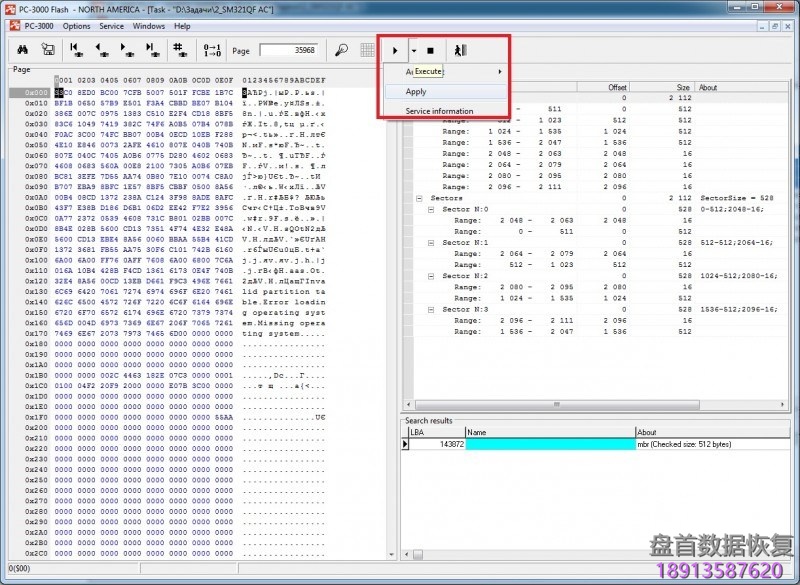Click the bit inversion 0→1 icon
The image size is (800, 585).
212,50
